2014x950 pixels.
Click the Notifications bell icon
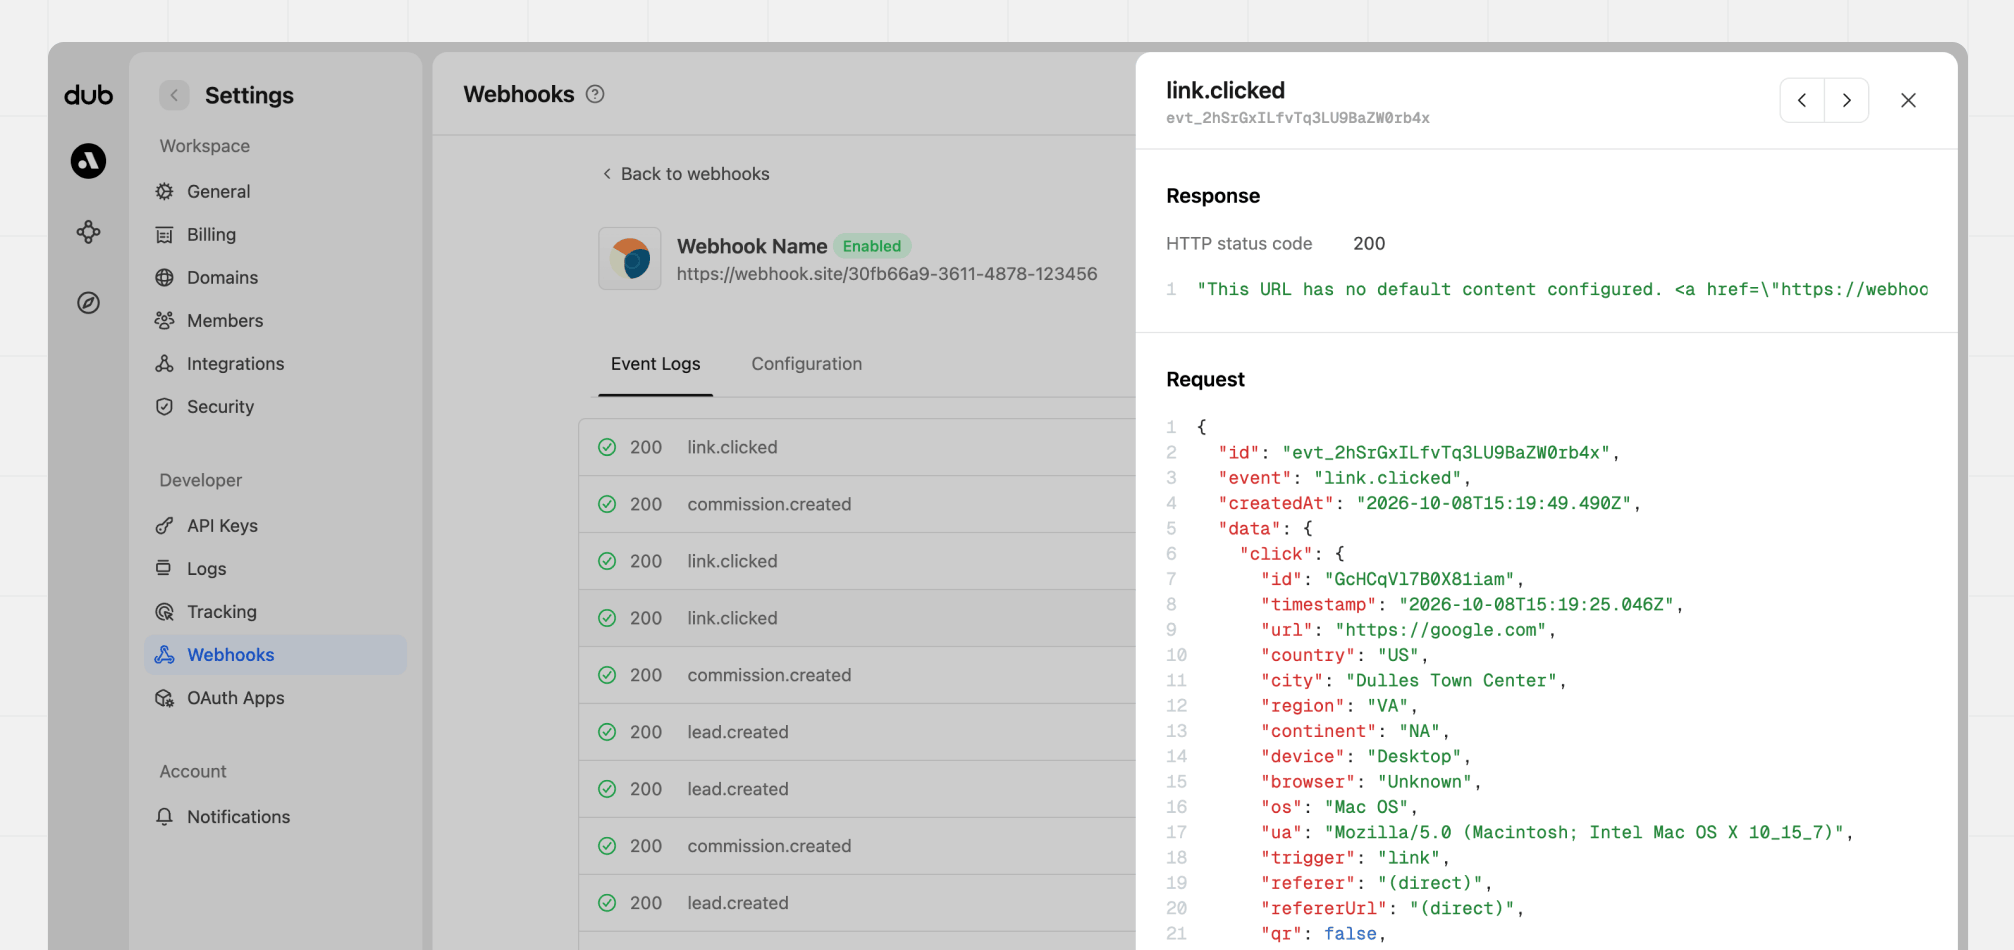[x=165, y=816]
